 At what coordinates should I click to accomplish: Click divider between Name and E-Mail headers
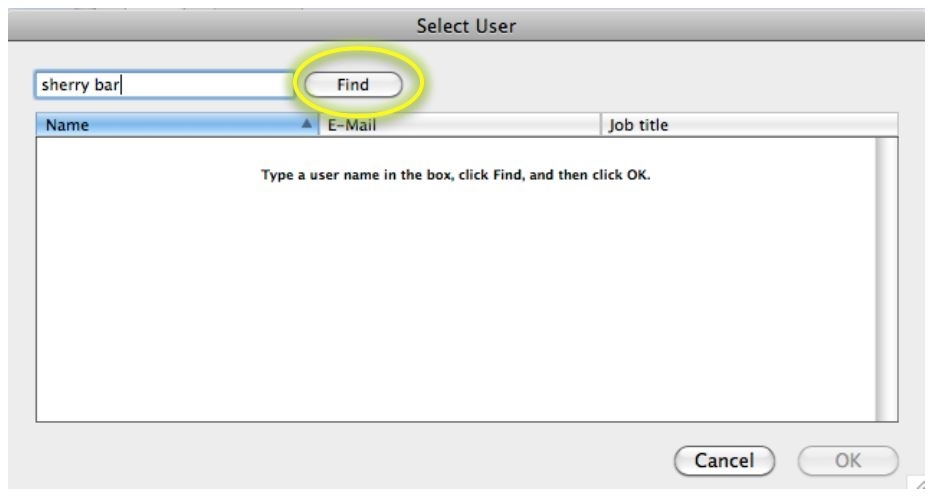click(x=318, y=126)
